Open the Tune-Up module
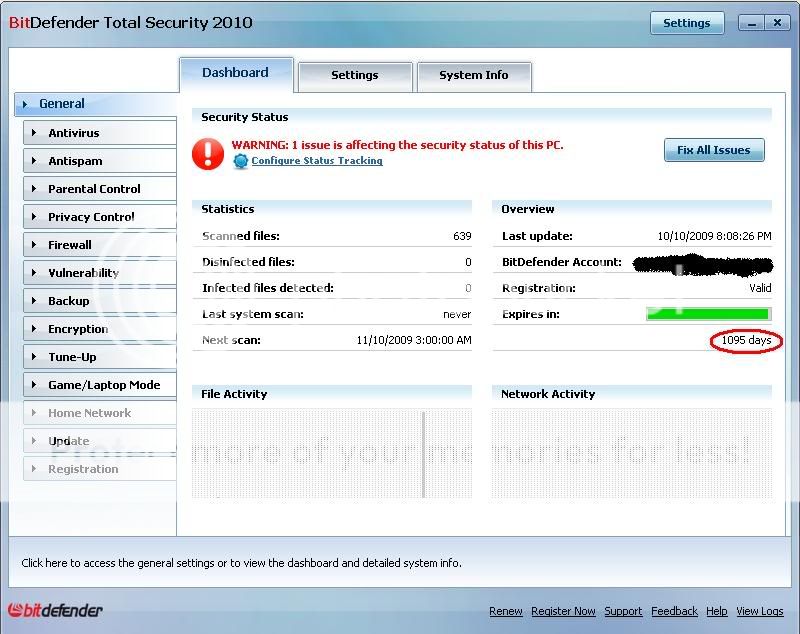This screenshot has height=634, width=800. click(100, 357)
